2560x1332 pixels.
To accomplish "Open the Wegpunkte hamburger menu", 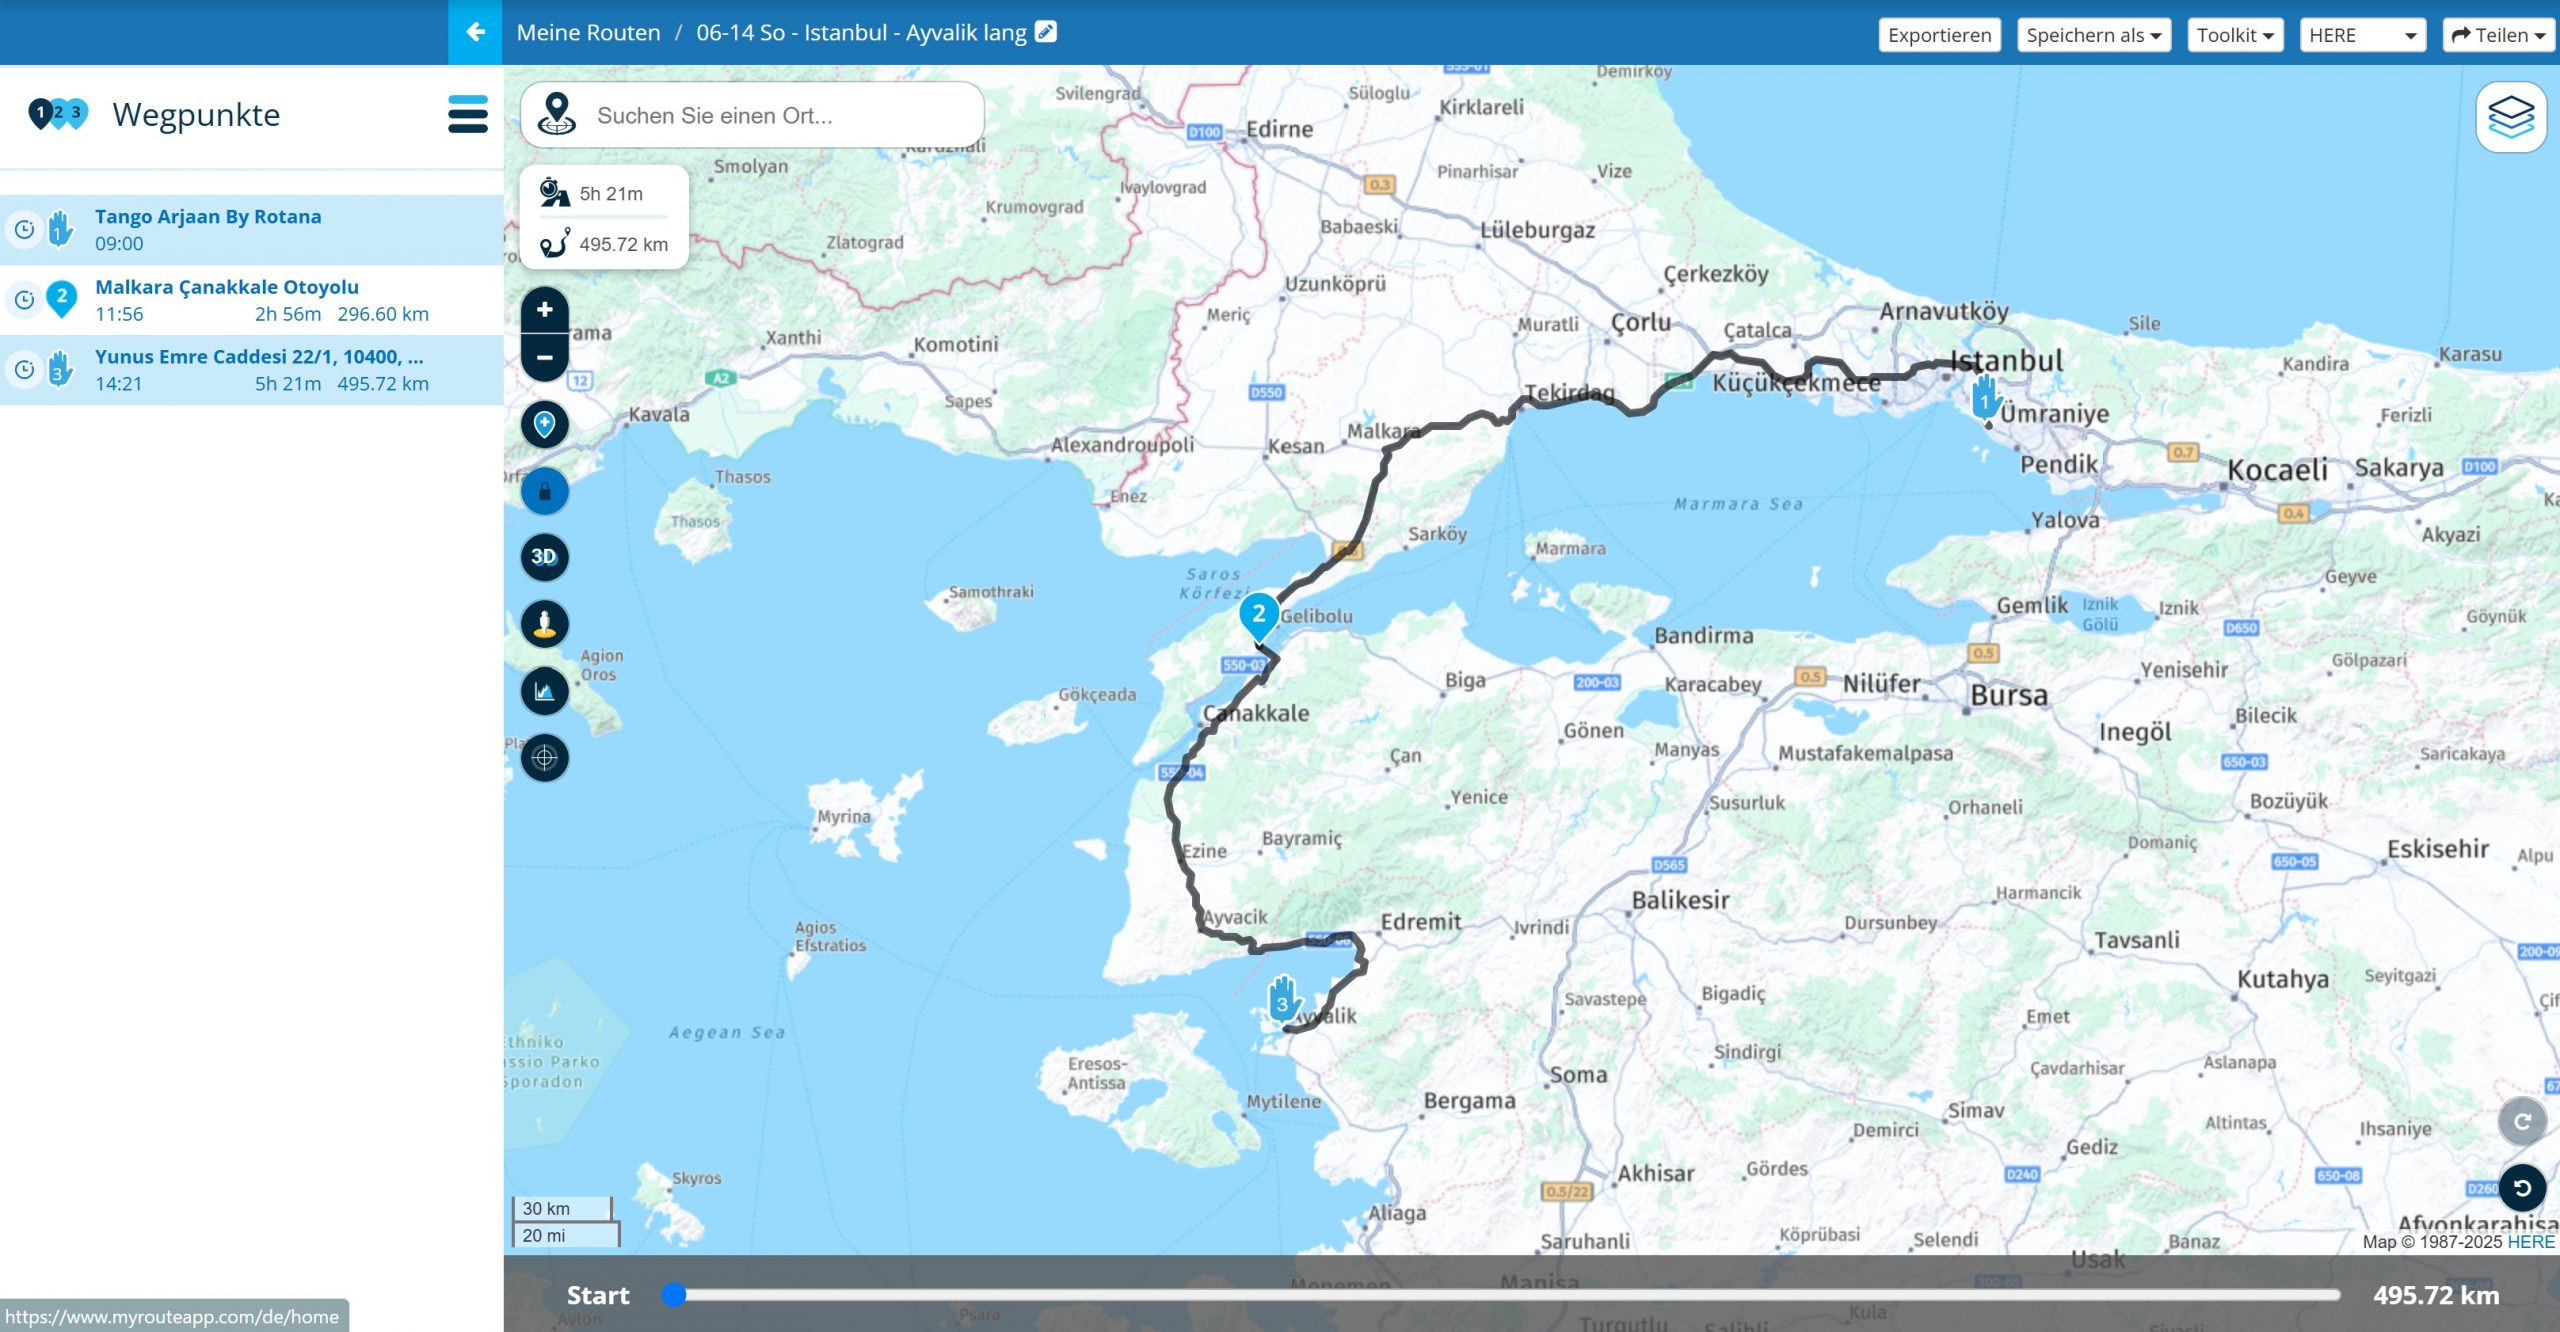I will point(467,114).
